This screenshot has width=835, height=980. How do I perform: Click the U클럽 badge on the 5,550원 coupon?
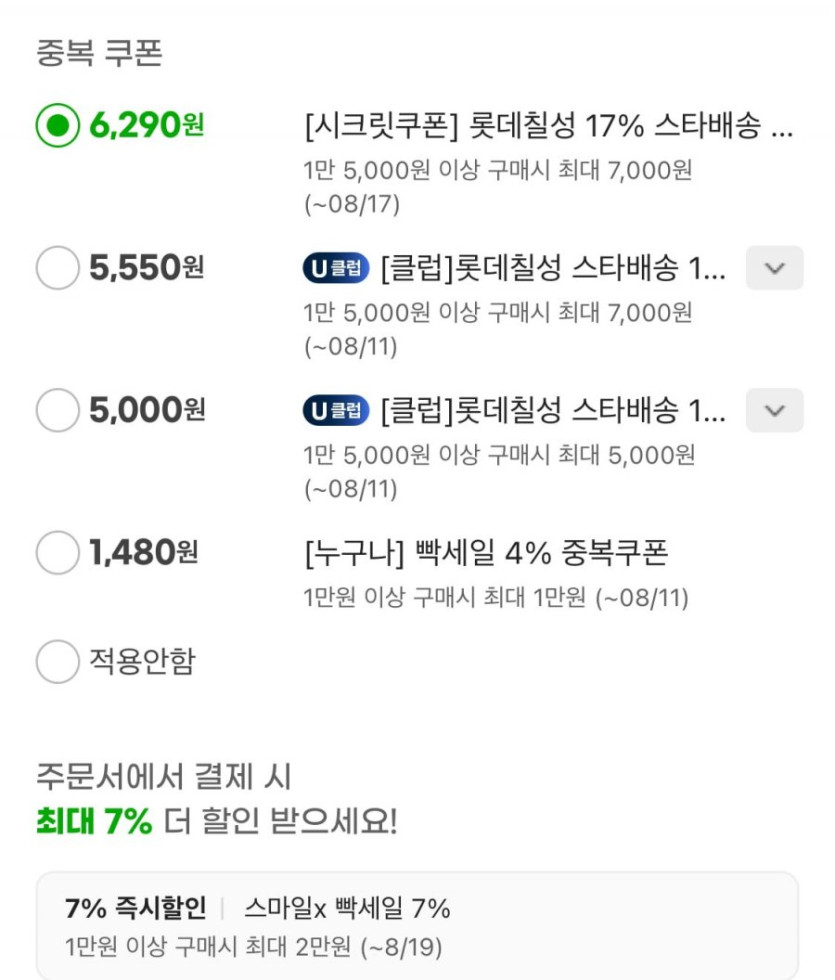point(336,268)
